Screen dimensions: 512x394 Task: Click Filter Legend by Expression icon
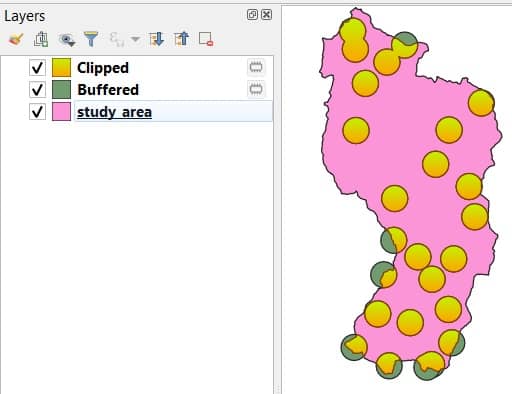pyautogui.click(x=117, y=39)
